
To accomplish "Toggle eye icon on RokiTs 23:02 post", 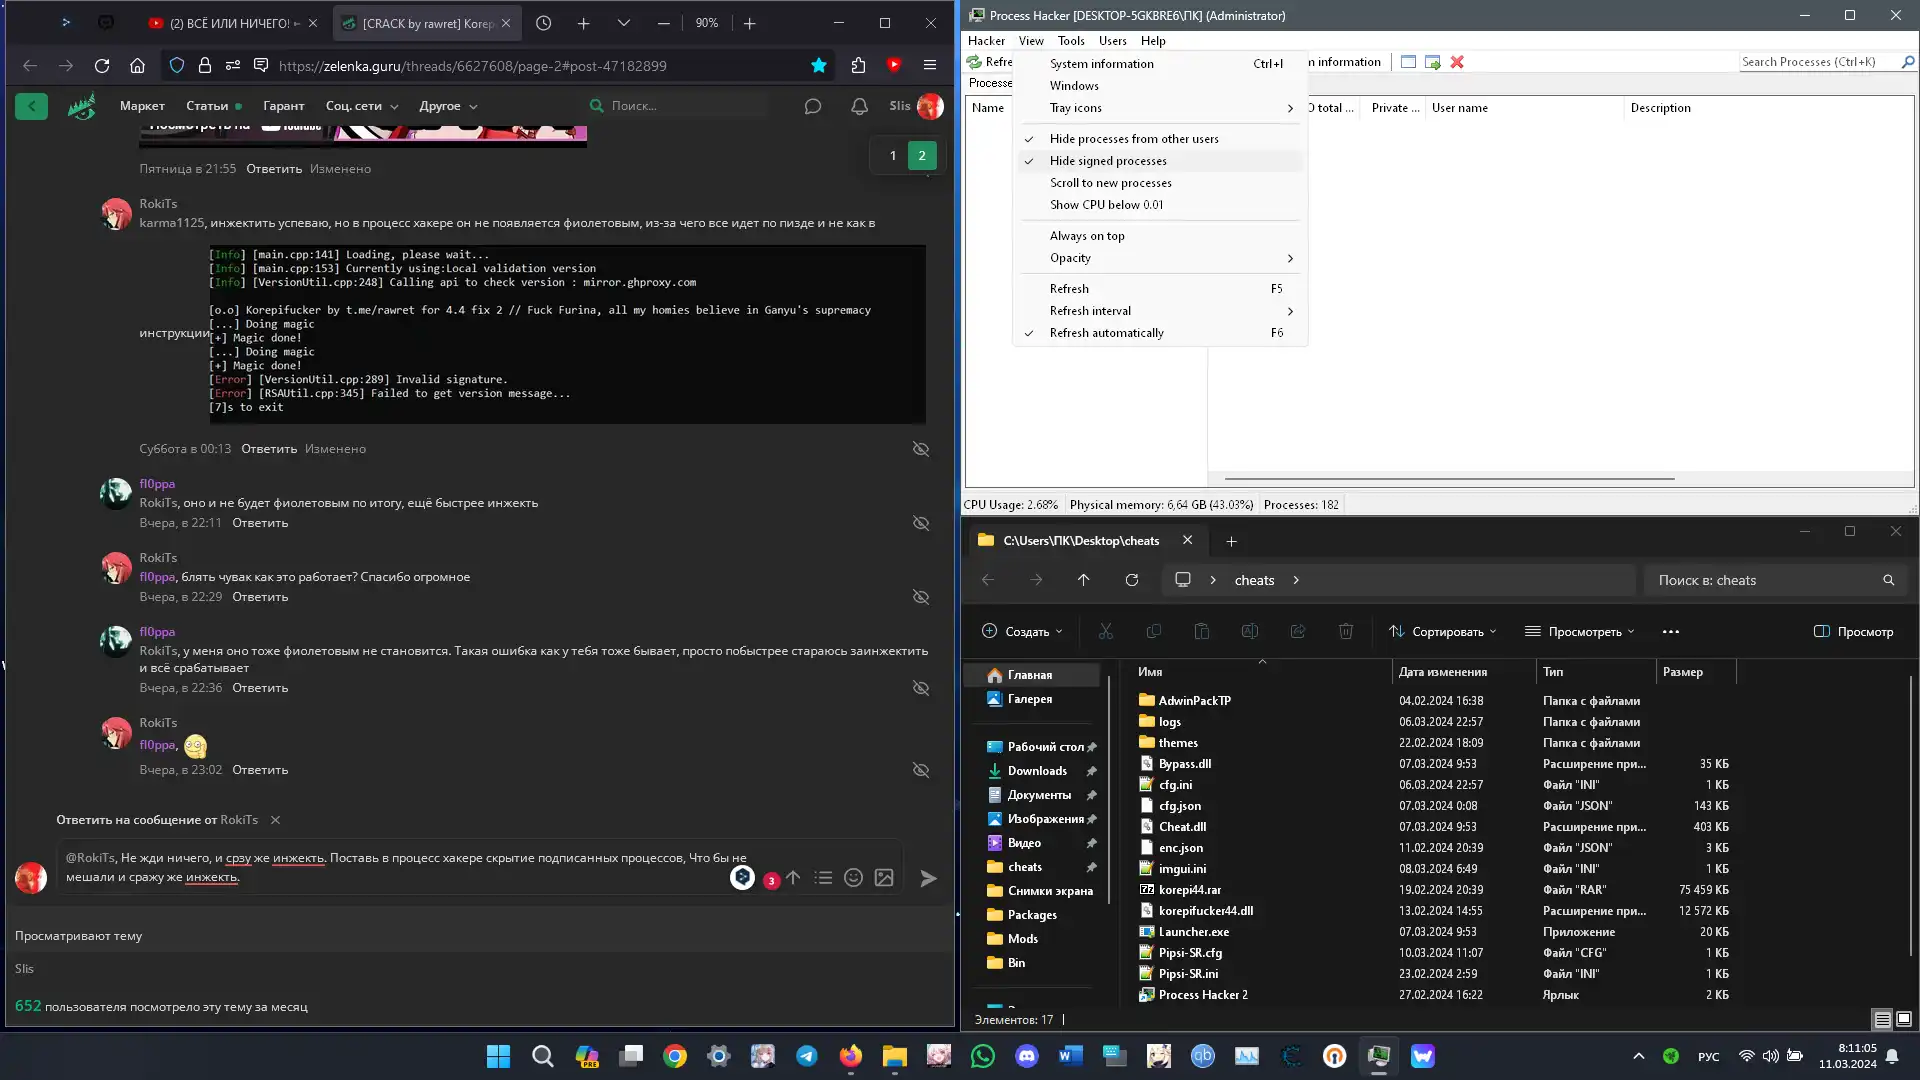I will [x=921, y=770].
